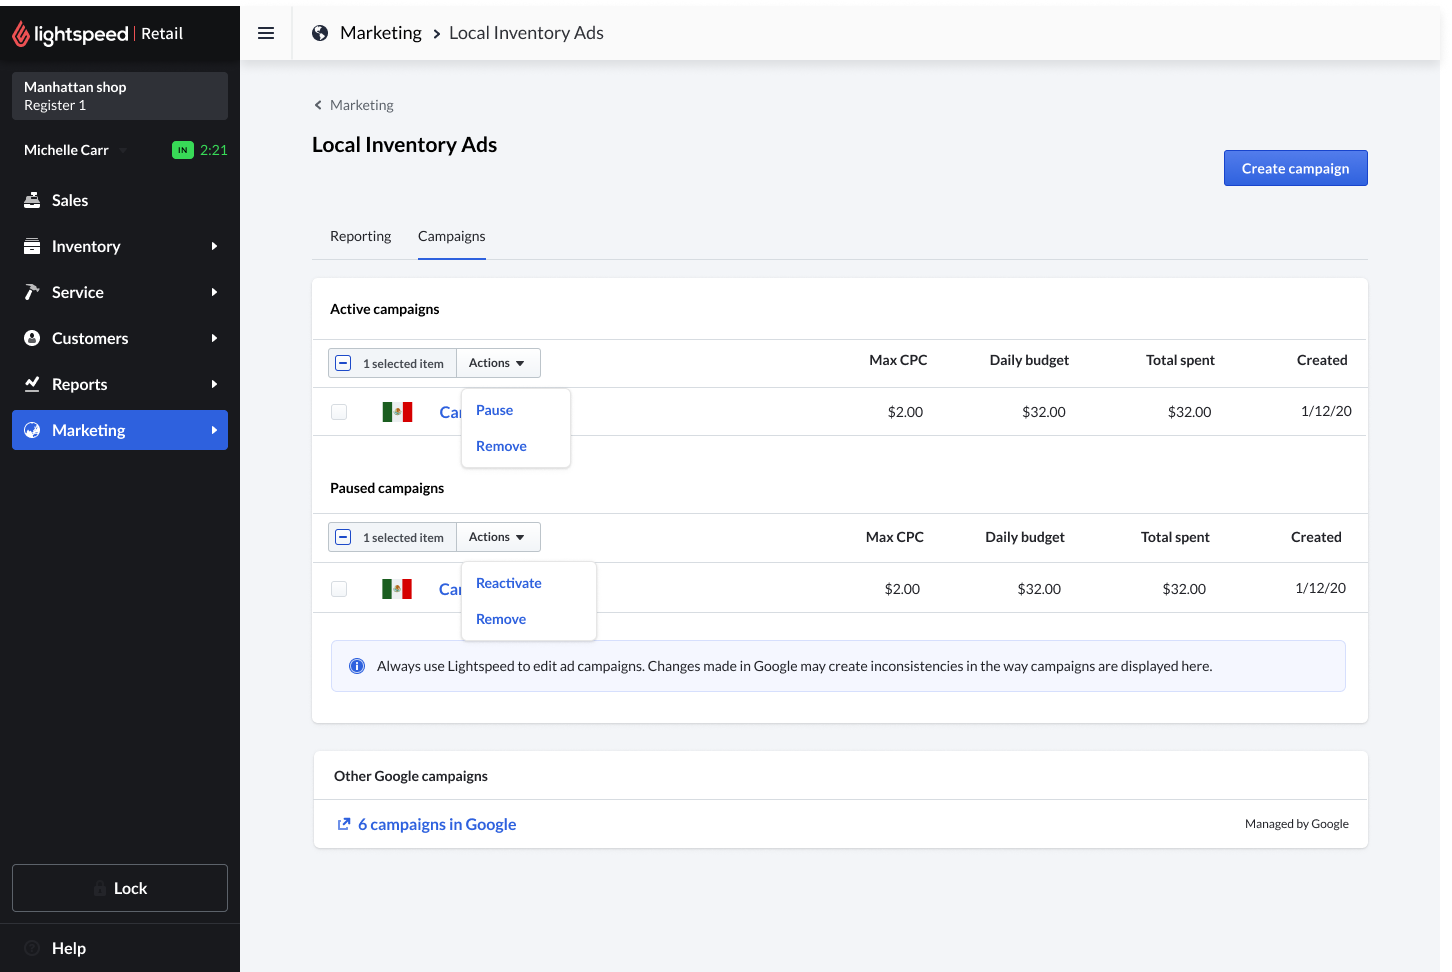1452x972 pixels.
Task: Click the 2:21 clock-in timer
Action: (x=214, y=150)
